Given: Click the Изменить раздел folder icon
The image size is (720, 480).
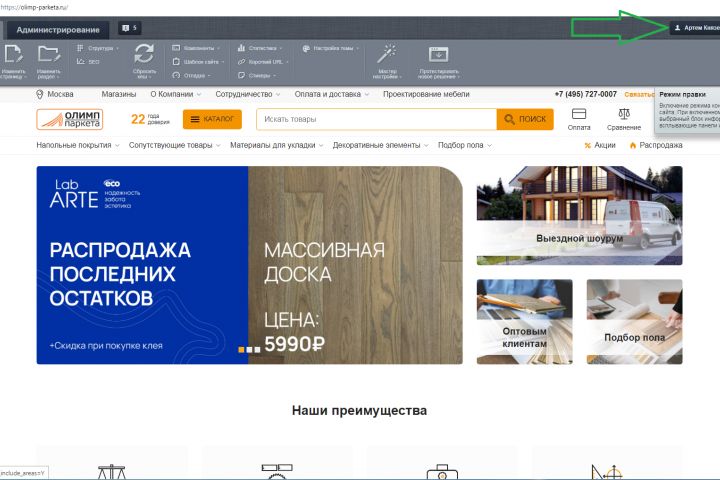Looking at the screenshot, I should tap(49, 54).
